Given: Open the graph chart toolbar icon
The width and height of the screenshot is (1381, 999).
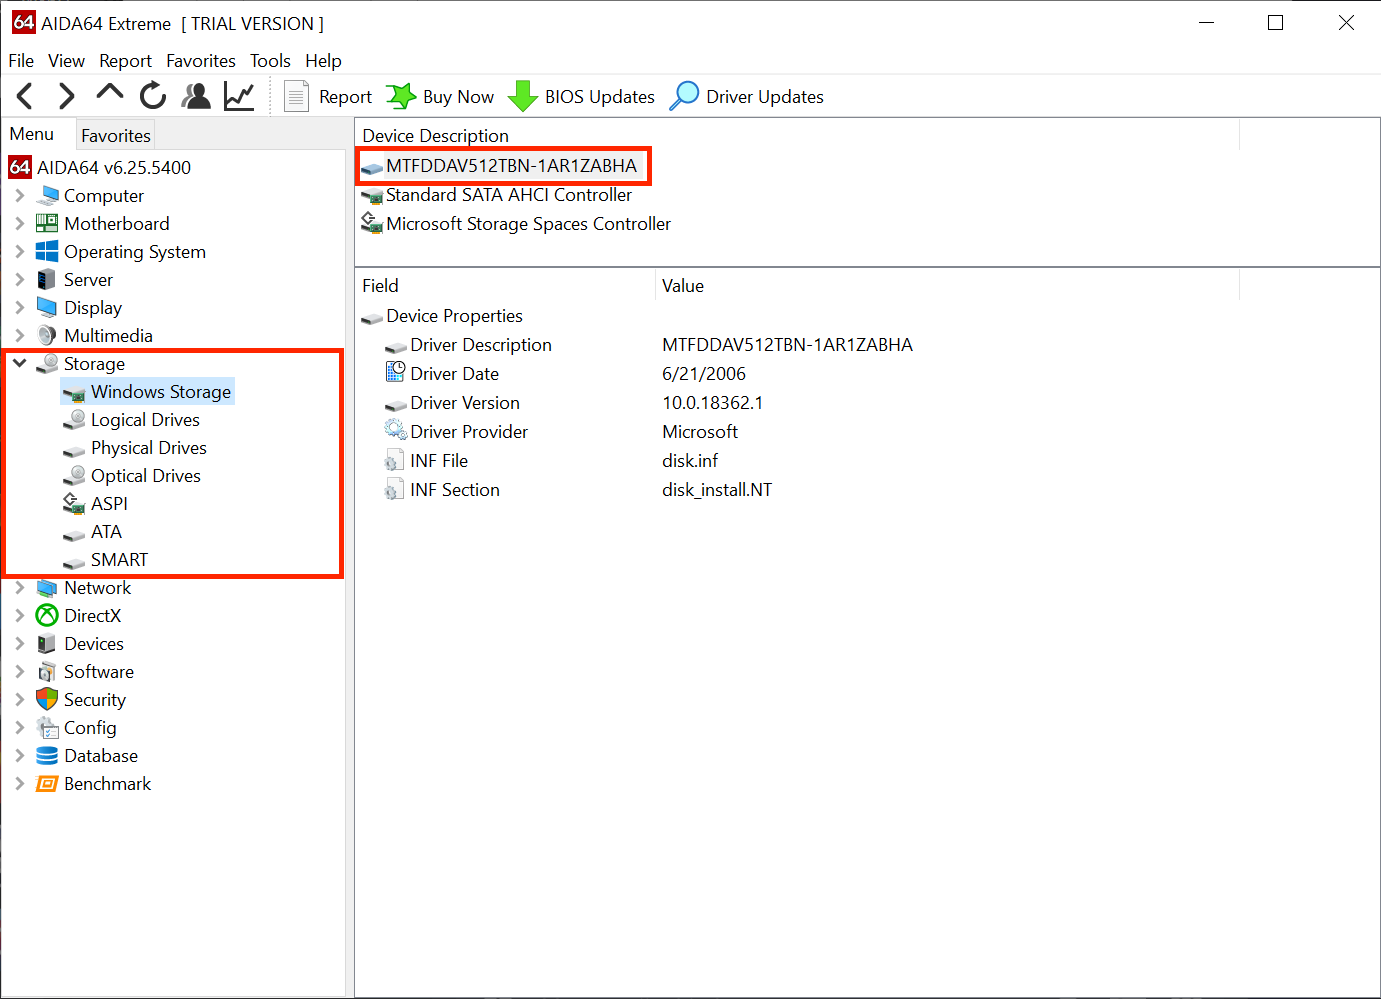Looking at the screenshot, I should click(239, 96).
